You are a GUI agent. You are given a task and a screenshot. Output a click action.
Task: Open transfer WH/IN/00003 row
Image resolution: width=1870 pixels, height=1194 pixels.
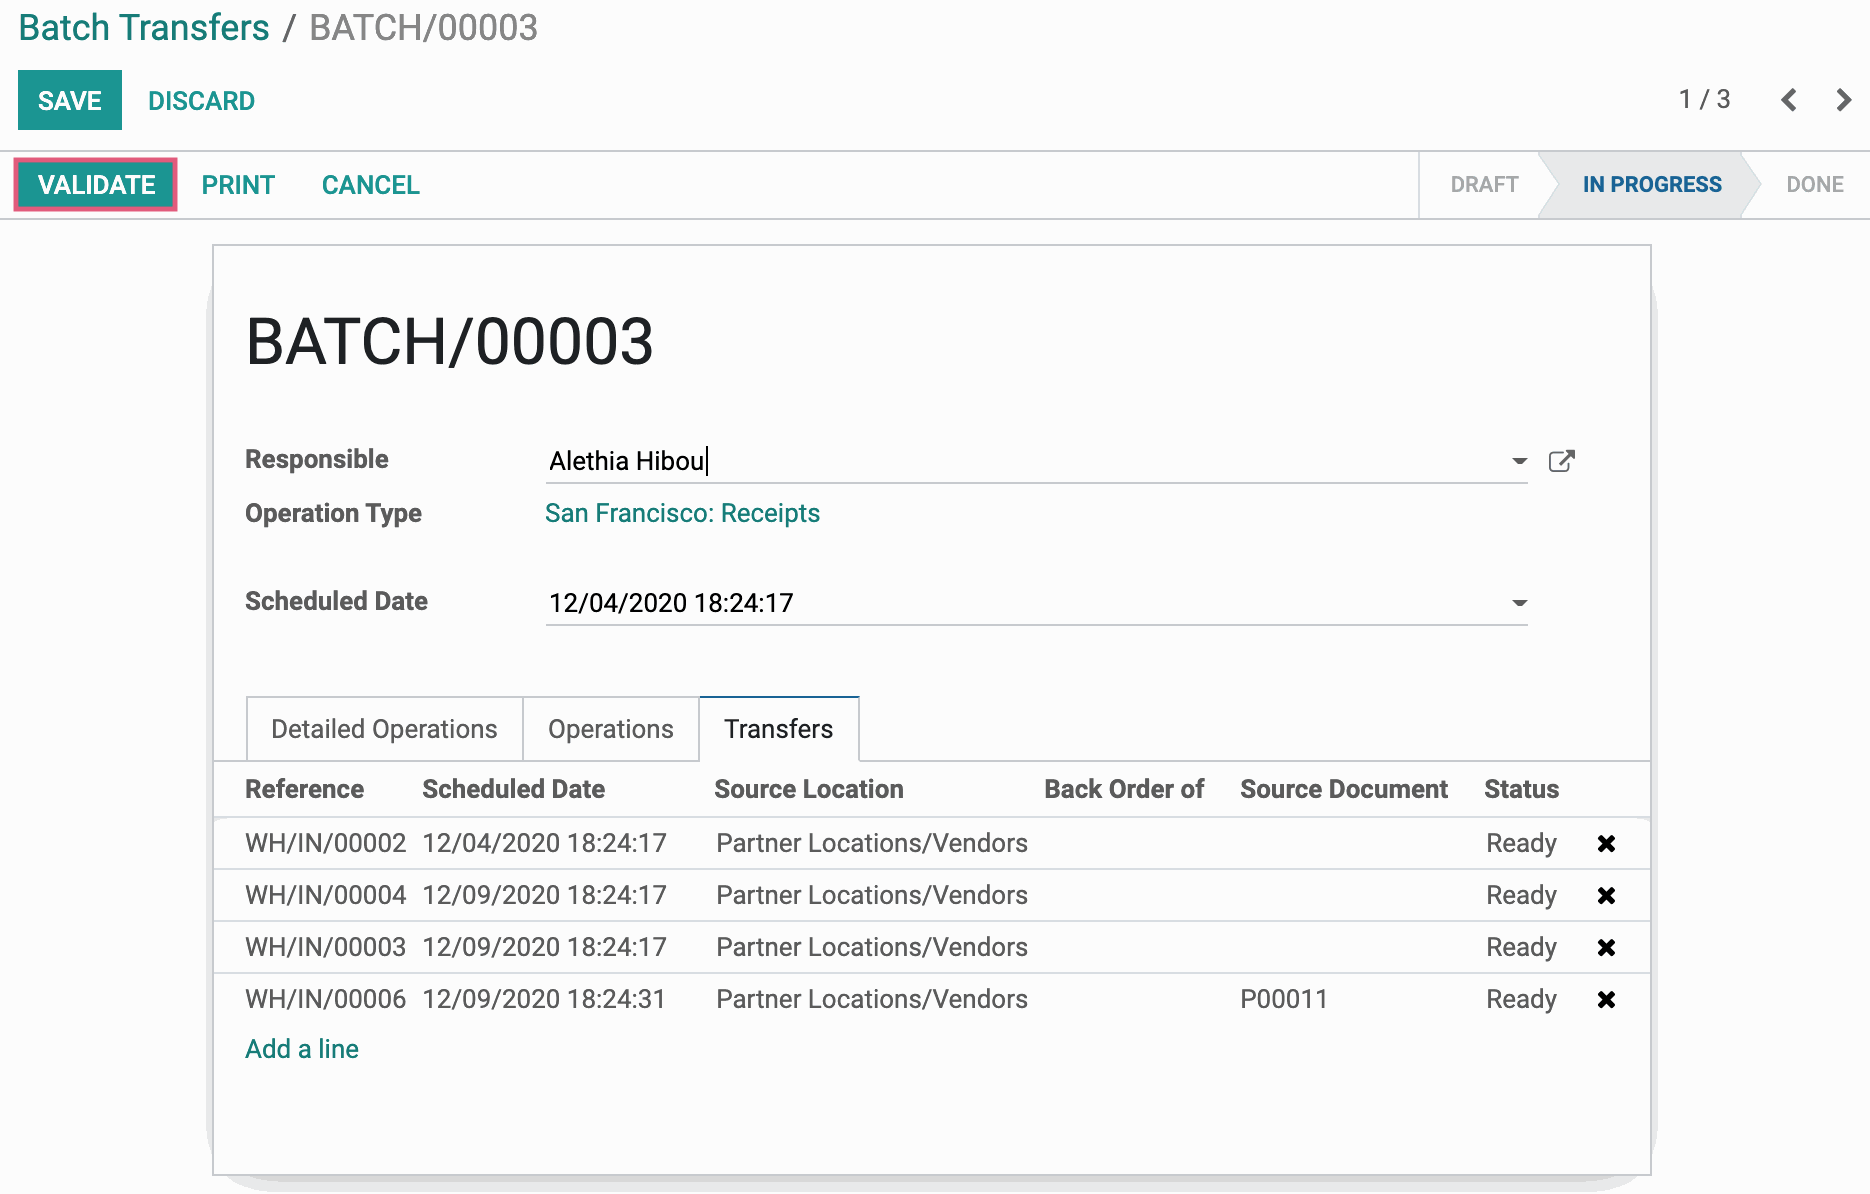tap(932, 947)
